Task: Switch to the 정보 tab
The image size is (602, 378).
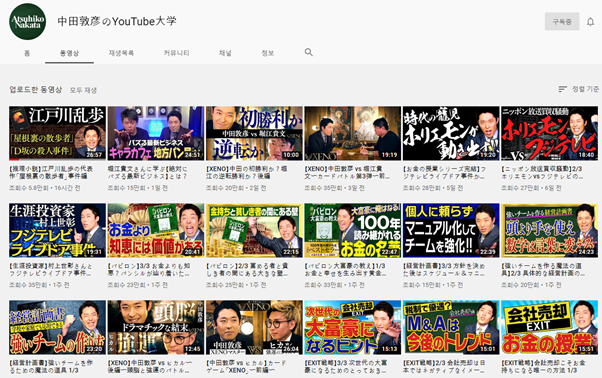Action: tap(268, 53)
